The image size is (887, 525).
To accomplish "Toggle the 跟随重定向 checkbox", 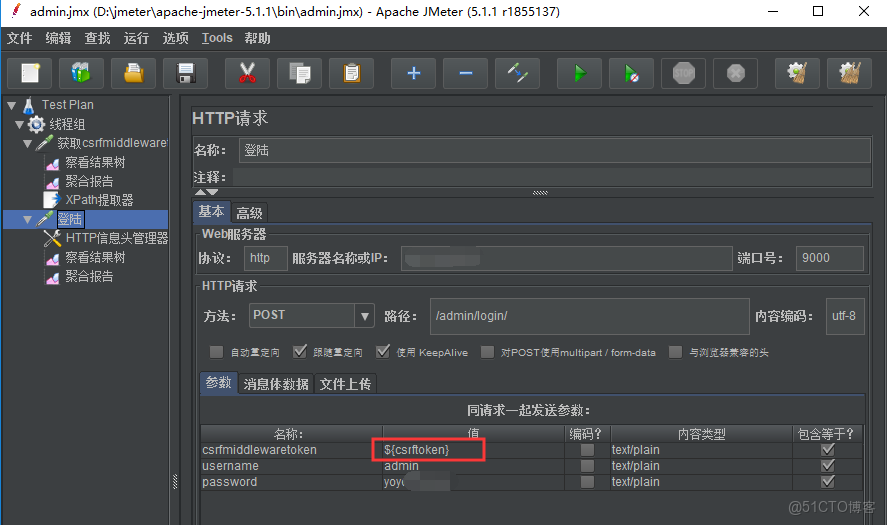I will pos(300,352).
